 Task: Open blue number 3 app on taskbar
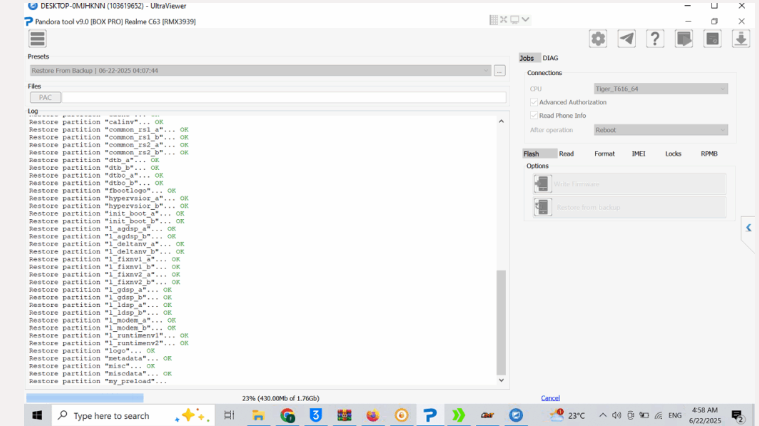(x=316, y=415)
